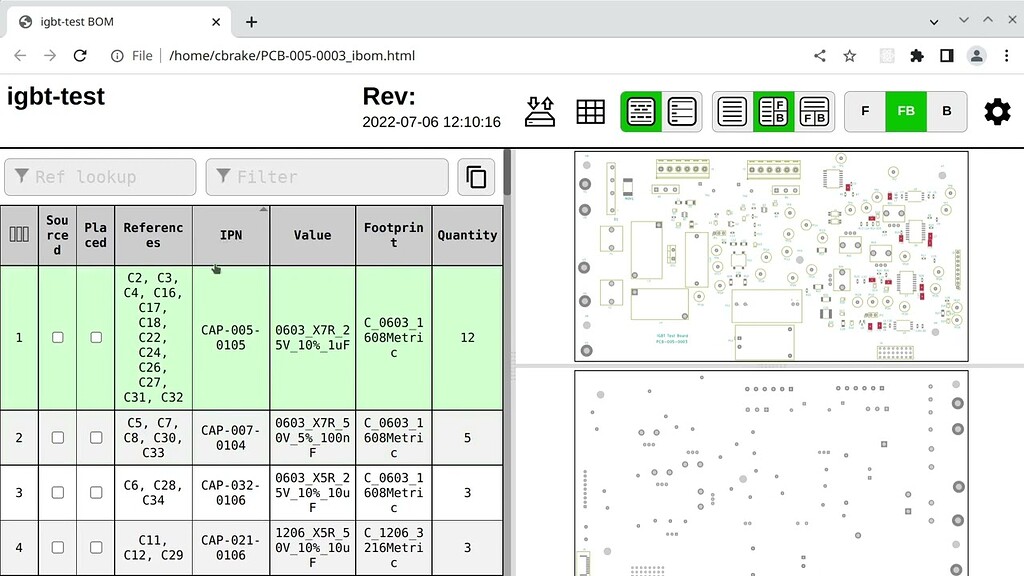The width and height of the screenshot is (1024, 576).
Task: Copy the BOM table using the copy icon
Action: (x=476, y=176)
